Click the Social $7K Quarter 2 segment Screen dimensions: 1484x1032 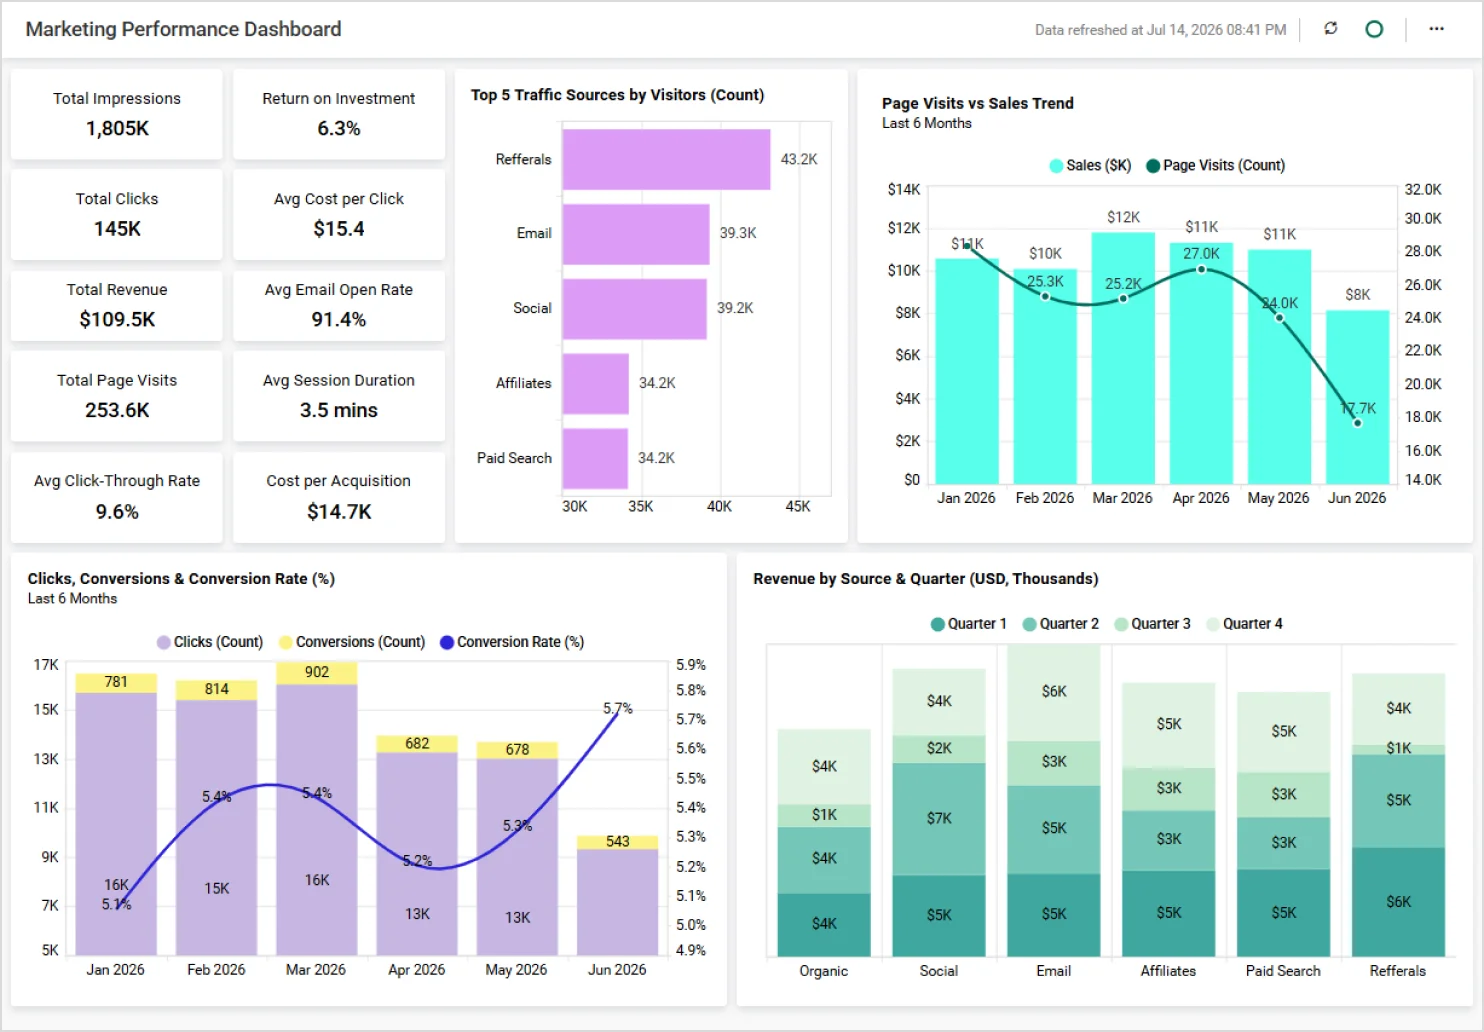point(939,818)
